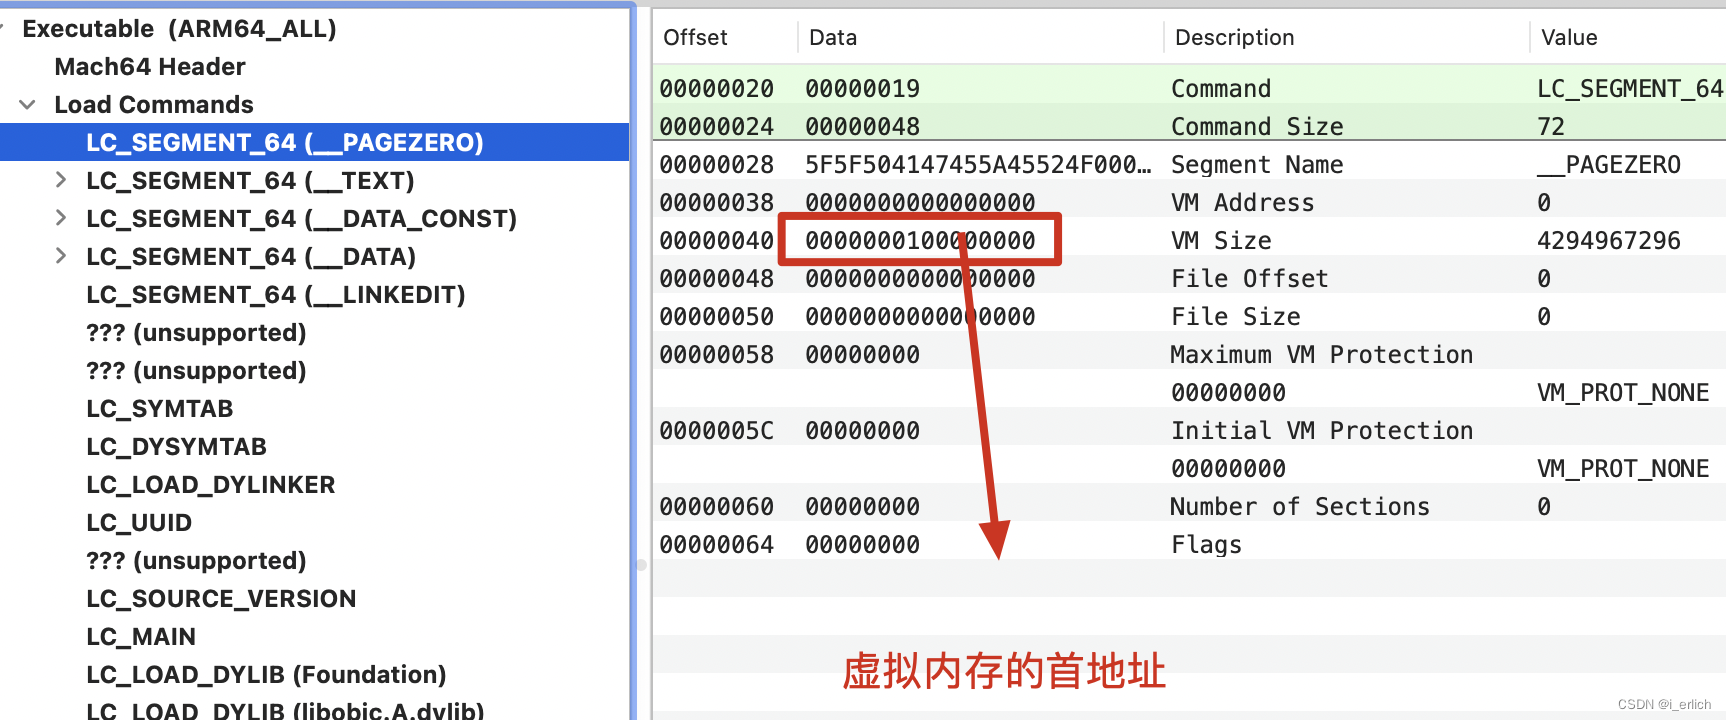The height and width of the screenshot is (720, 1726).
Task: Click the Flags description cell
Action: tap(1206, 545)
